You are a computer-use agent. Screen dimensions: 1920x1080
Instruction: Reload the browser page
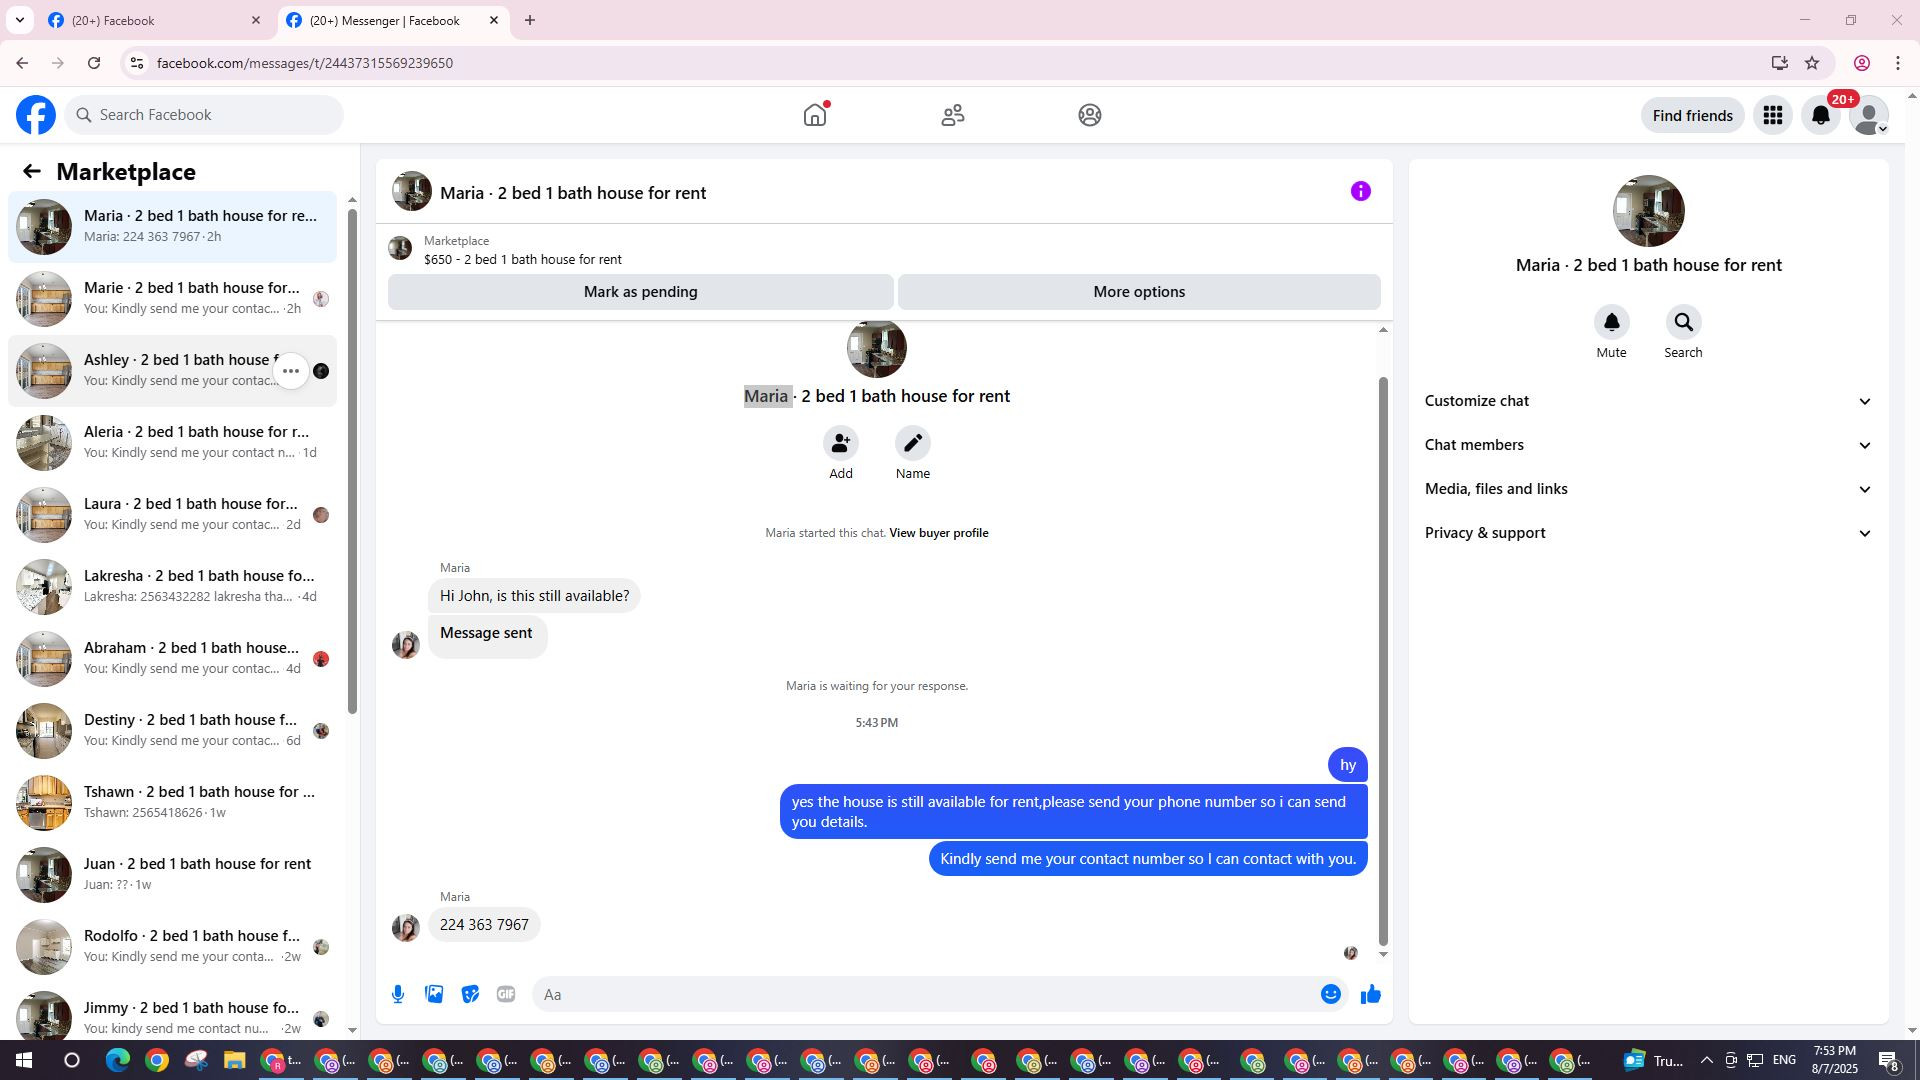point(94,63)
